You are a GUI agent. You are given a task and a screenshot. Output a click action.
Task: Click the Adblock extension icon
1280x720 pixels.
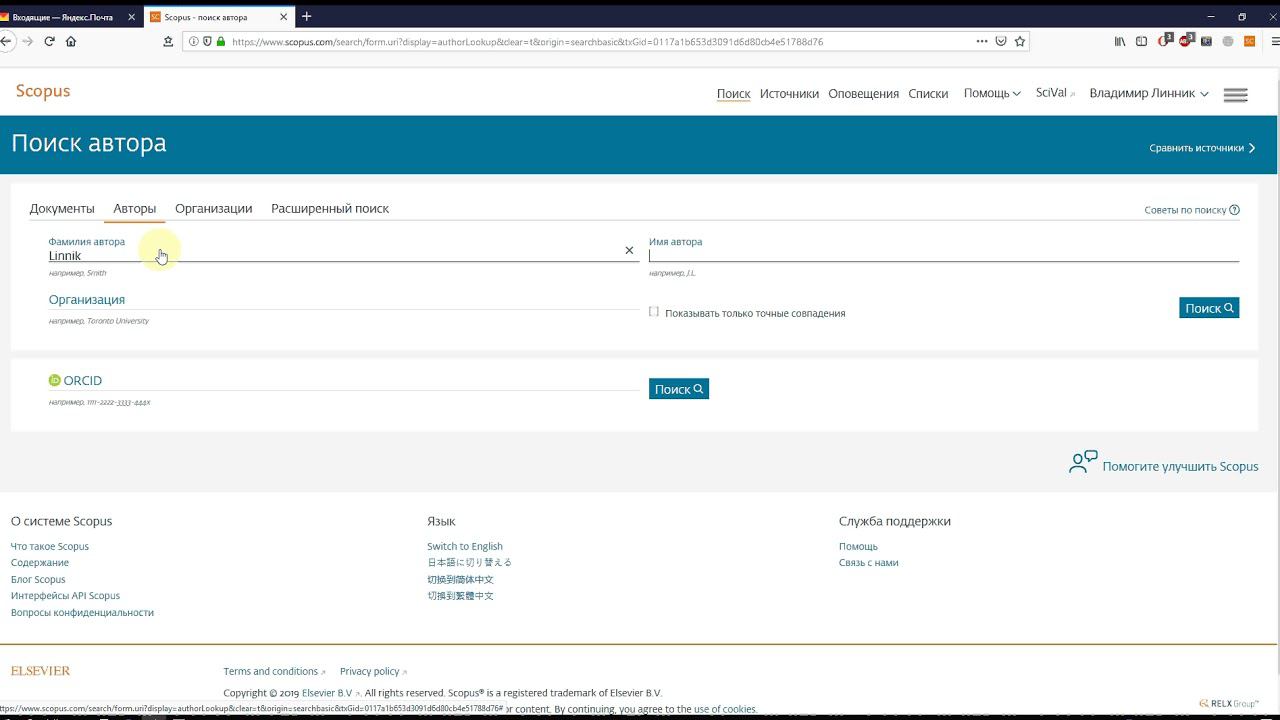coord(1185,42)
